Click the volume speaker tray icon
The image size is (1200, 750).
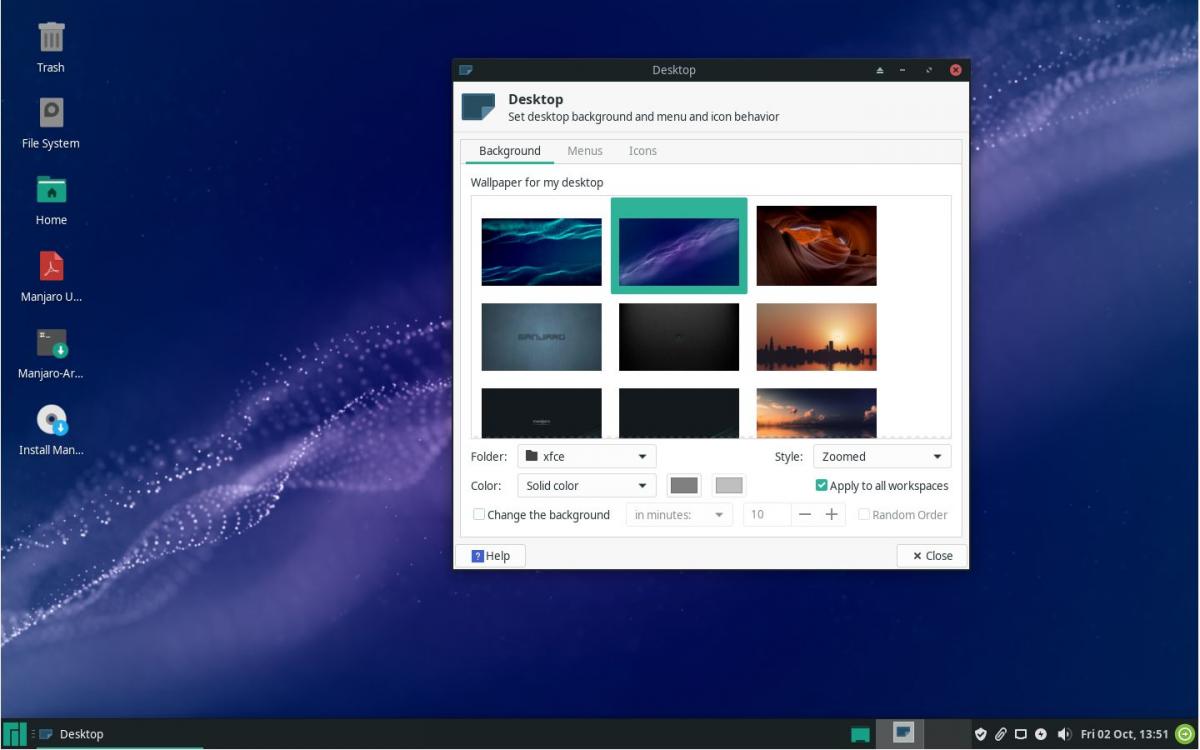coord(1063,734)
